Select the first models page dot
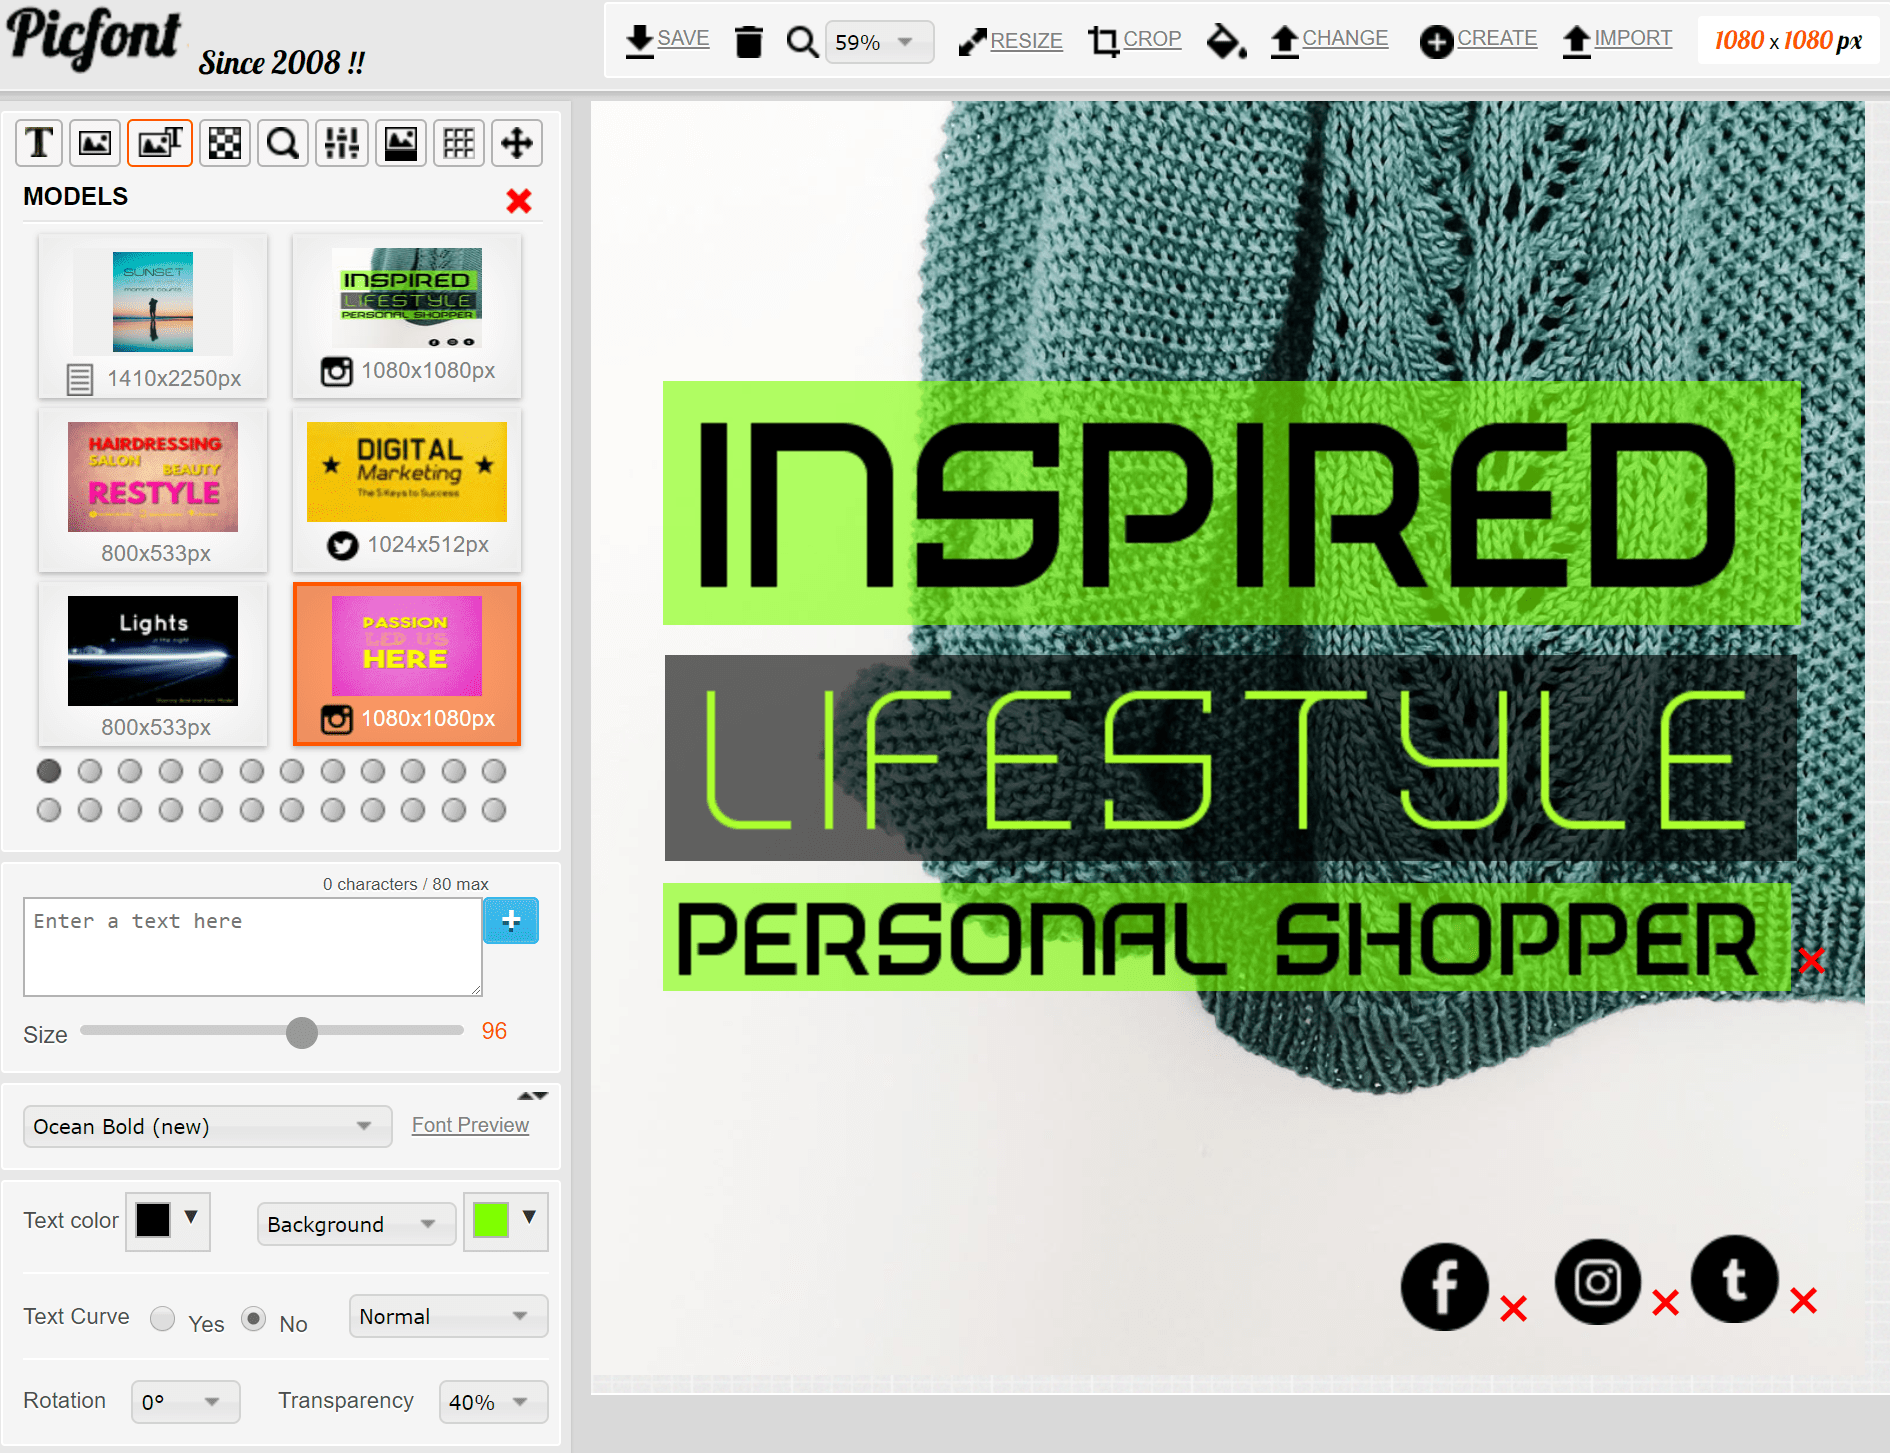 (x=49, y=771)
